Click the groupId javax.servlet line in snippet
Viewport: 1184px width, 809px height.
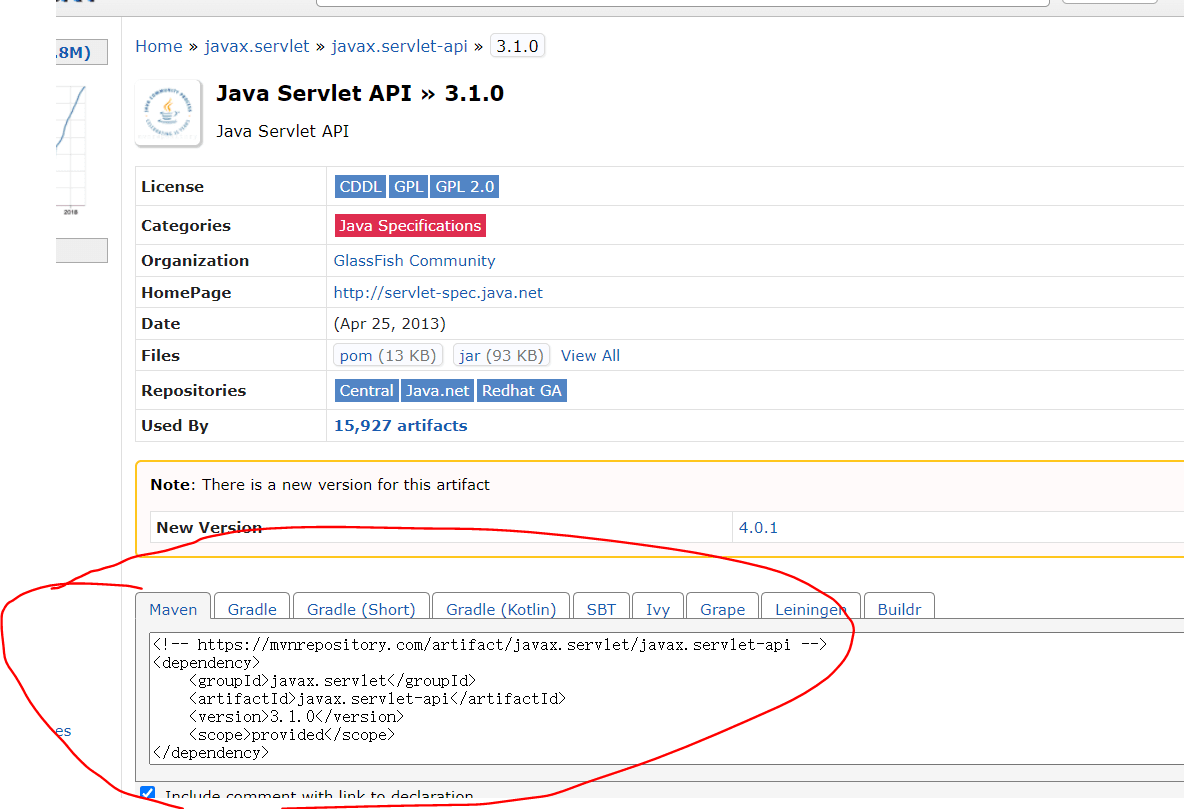point(333,681)
